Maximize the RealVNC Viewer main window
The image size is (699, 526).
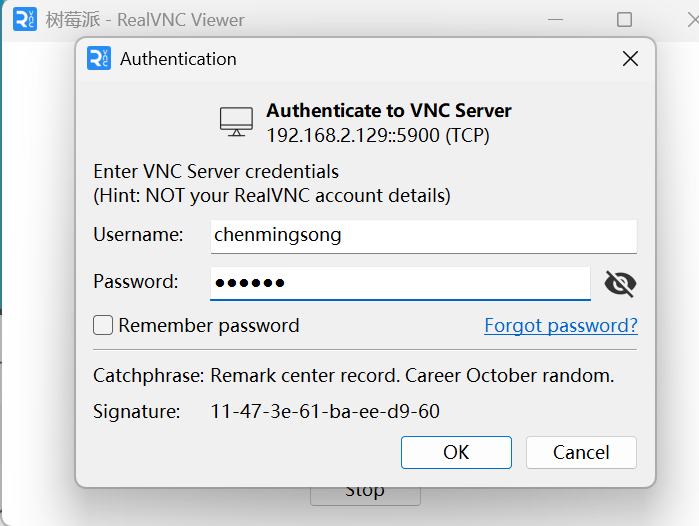[624, 20]
